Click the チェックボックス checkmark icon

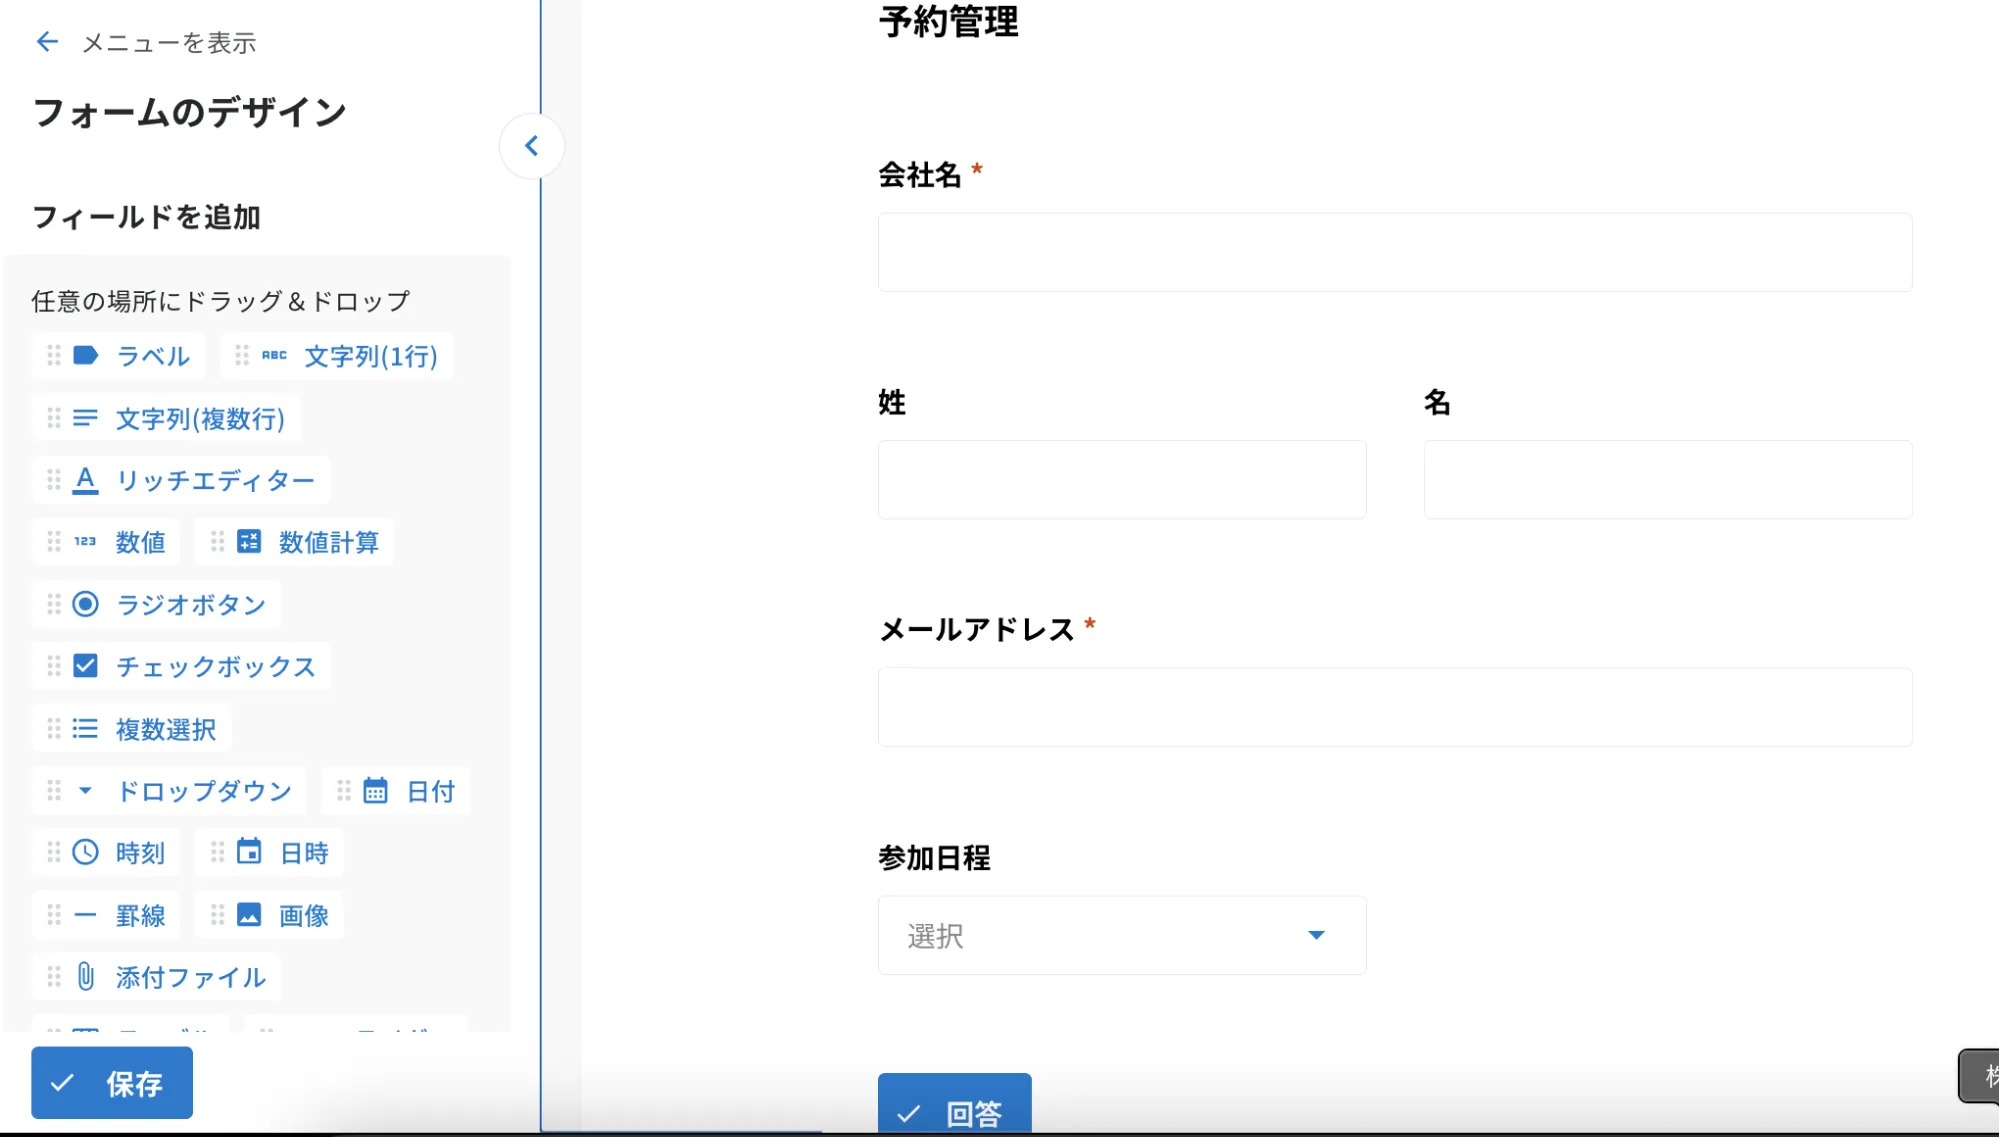coord(86,666)
